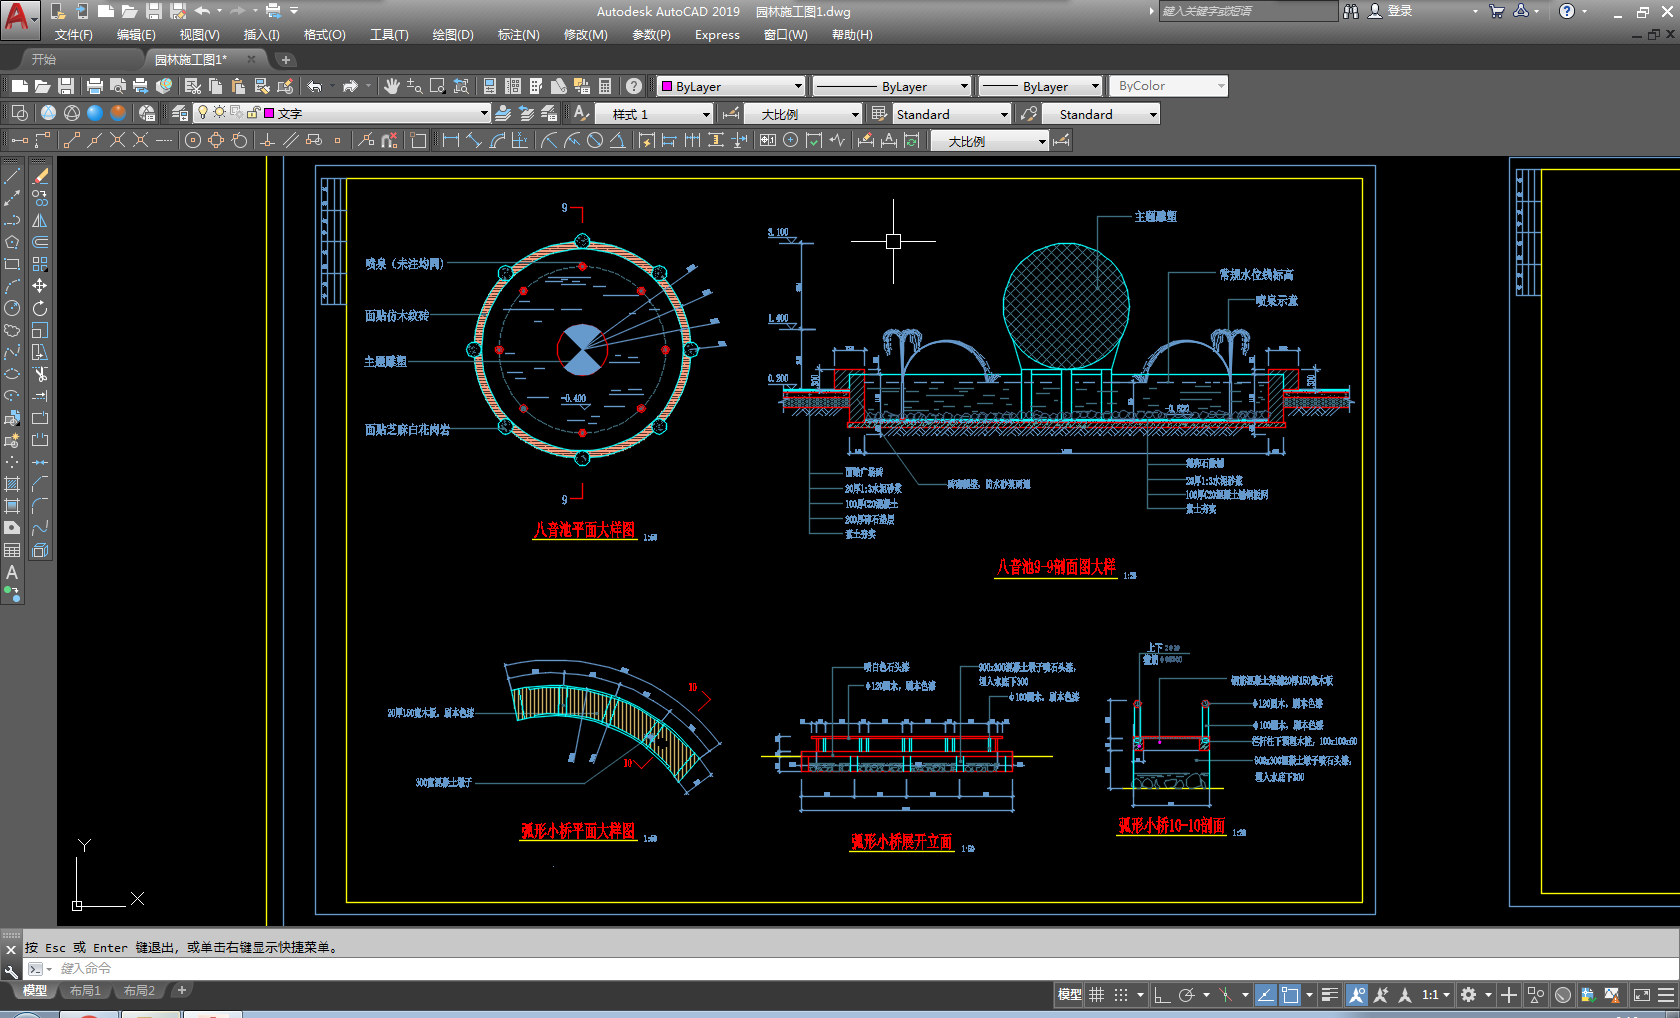Select the Move modify tool
Image resolution: width=1680 pixels, height=1018 pixels.
40,286
